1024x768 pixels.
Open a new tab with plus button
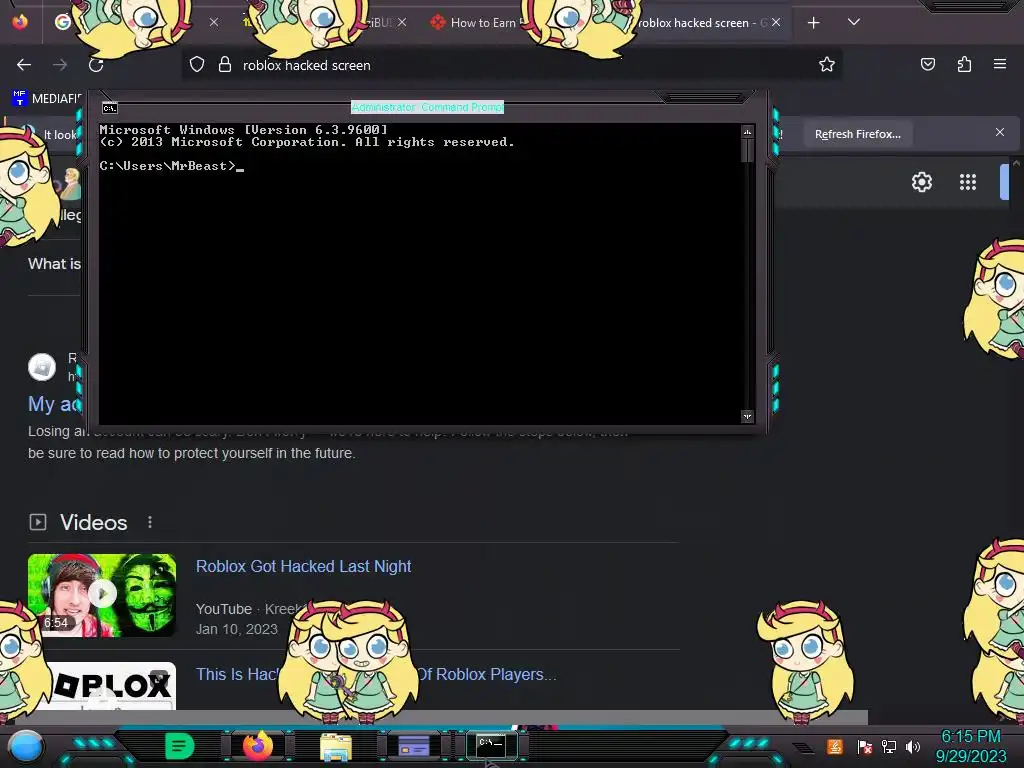813,23
